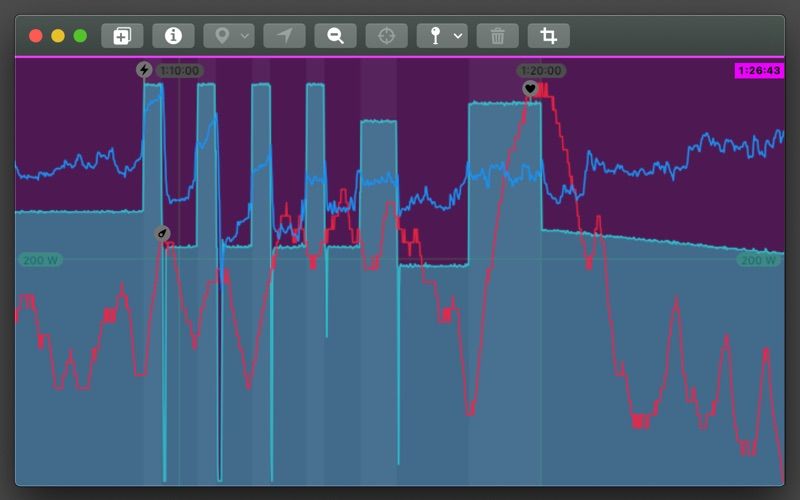Close the window with red button
Screen dimensions: 800x500
click(35, 36)
